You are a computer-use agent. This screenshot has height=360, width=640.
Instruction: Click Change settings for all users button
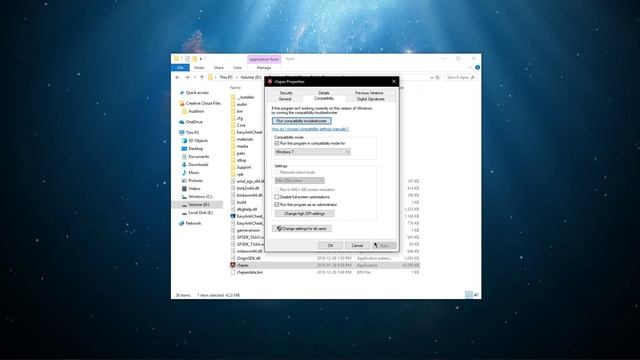point(302,229)
